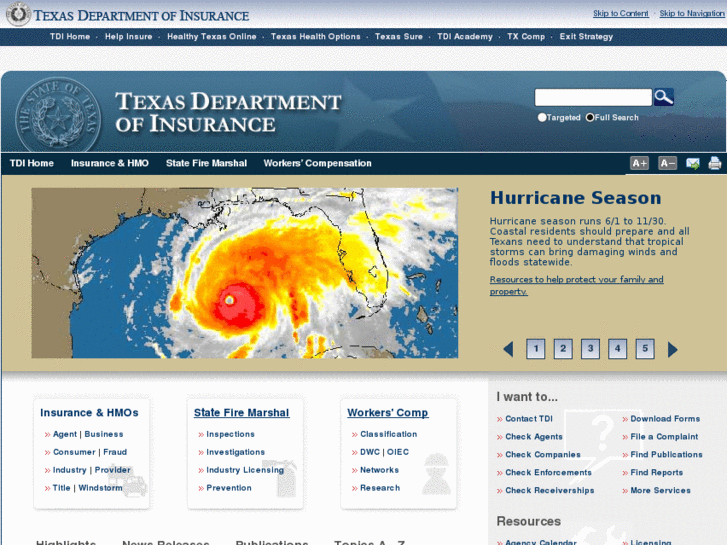Open Healthy Texas Online link
Screen dimensions: 727x545
point(212,37)
